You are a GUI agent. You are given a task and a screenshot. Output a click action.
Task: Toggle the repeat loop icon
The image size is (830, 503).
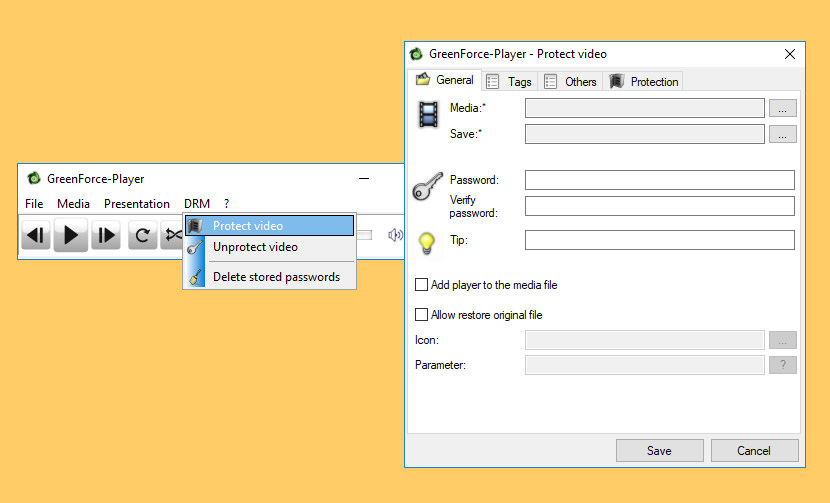142,235
